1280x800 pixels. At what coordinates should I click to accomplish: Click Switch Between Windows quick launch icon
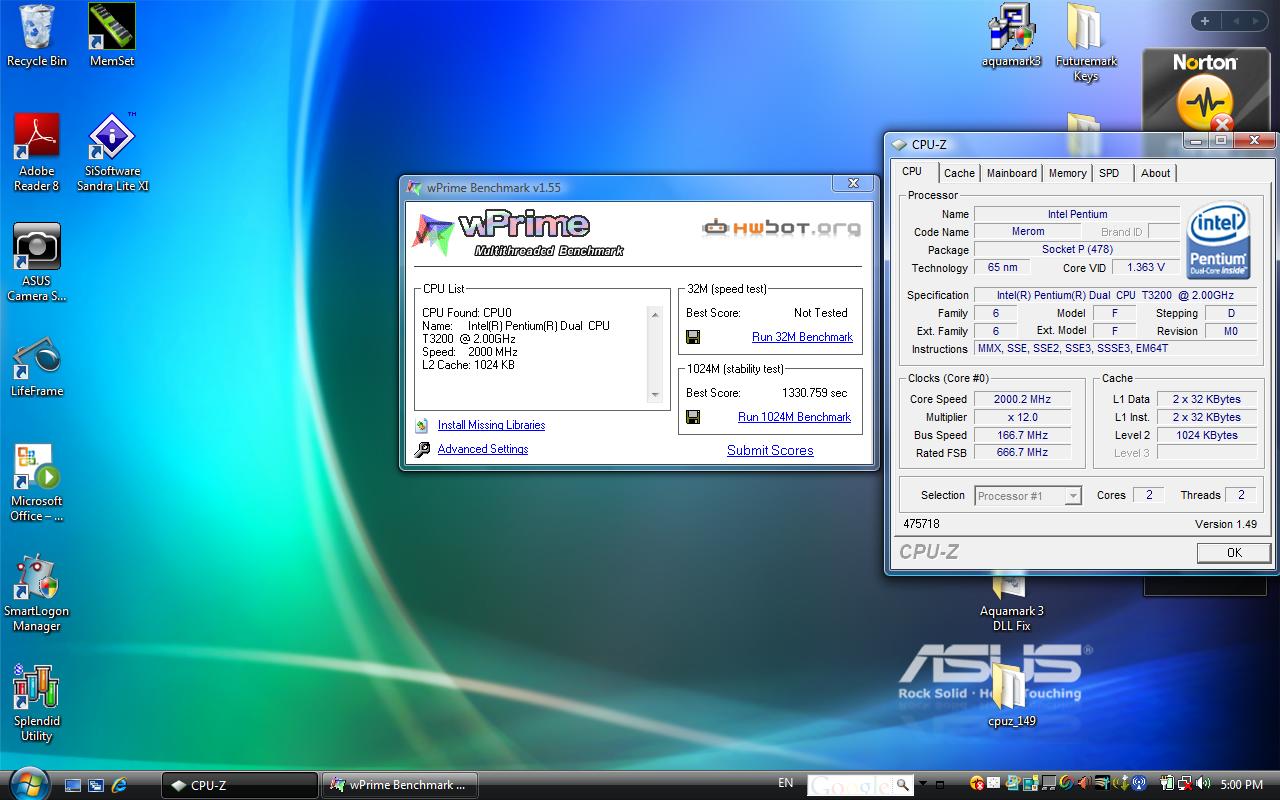[96, 785]
